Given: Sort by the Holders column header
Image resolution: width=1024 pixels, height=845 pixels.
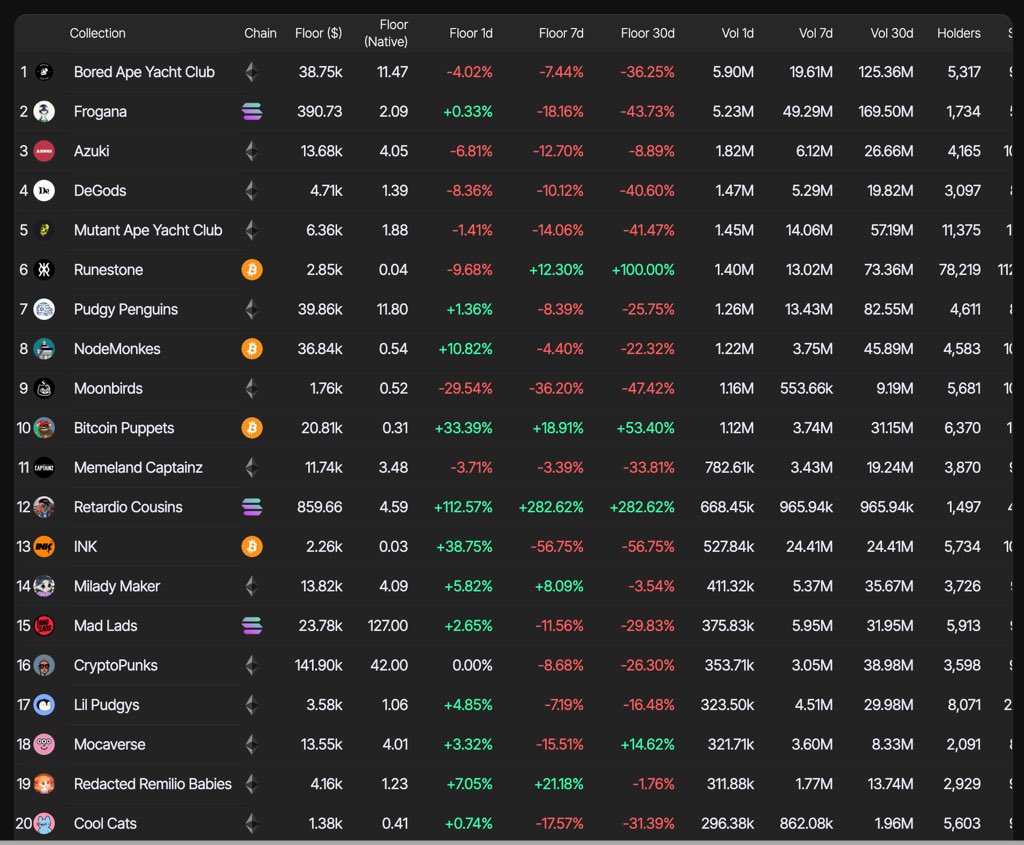Looking at the screenshot, I should [959, 33].
